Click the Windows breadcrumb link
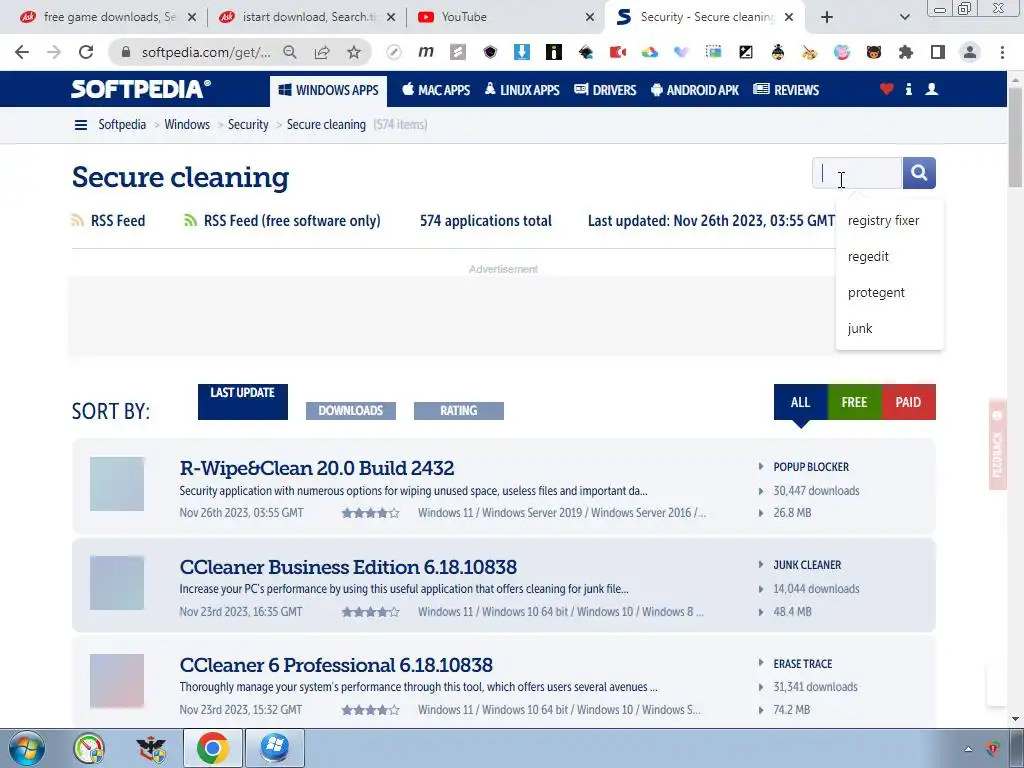The height and width of the screenshot is (768, 1024). pyautogui.click(x=187, y=125)
